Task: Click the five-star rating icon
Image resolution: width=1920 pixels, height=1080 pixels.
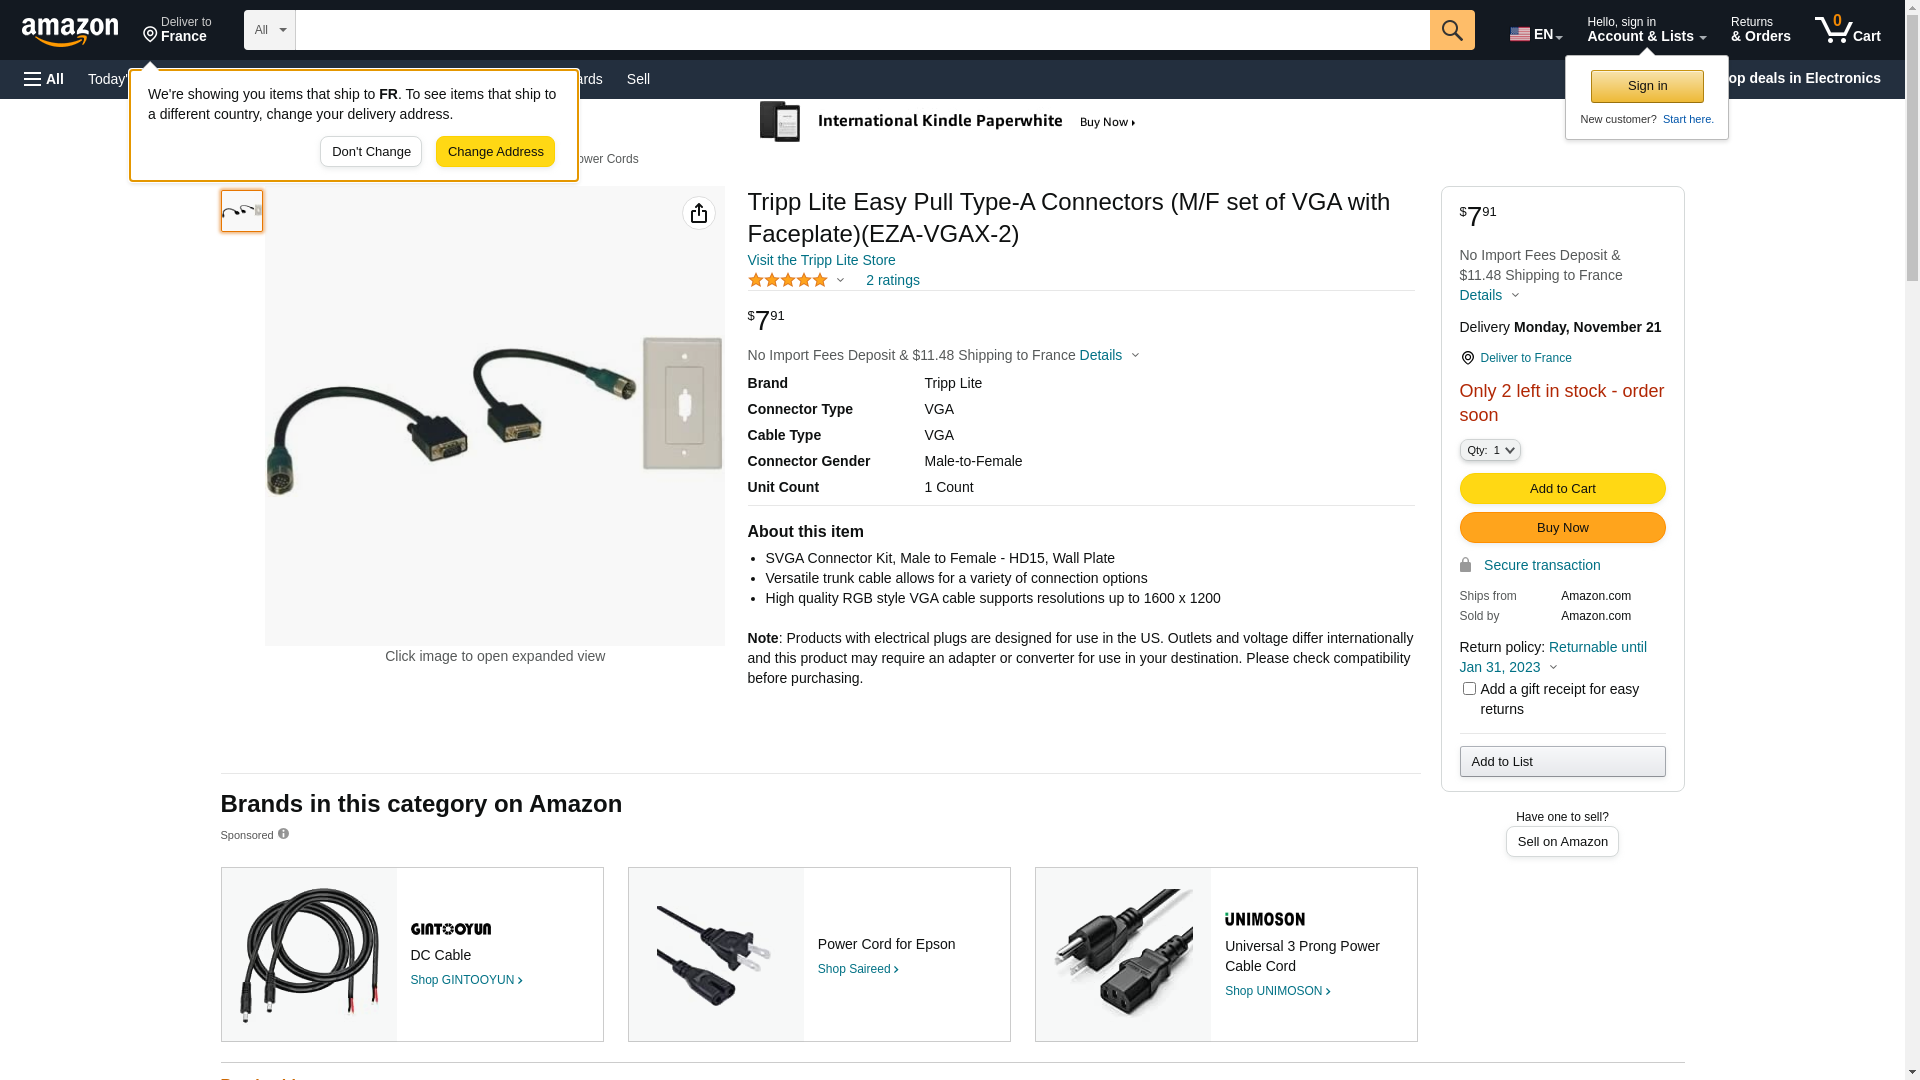Action: point(788,281)
